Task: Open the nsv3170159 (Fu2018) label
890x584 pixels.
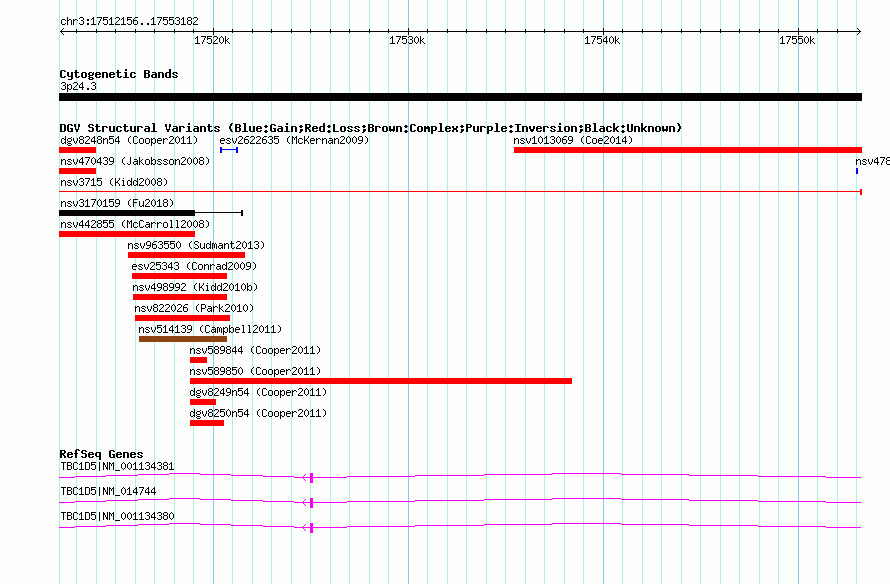Action: pos(117,203)
